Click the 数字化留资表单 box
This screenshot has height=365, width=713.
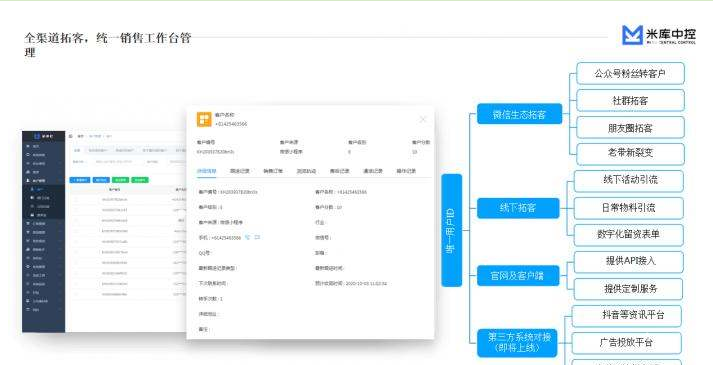point(629,235)
